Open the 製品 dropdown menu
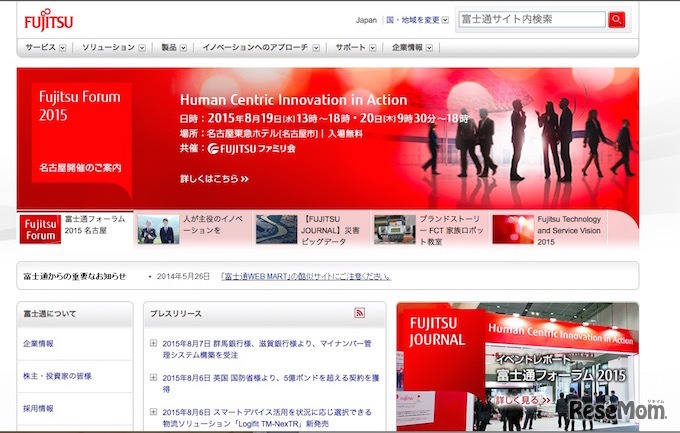This screenshot has height=433, width=680. pyautogui.click(x=175, y=47)
